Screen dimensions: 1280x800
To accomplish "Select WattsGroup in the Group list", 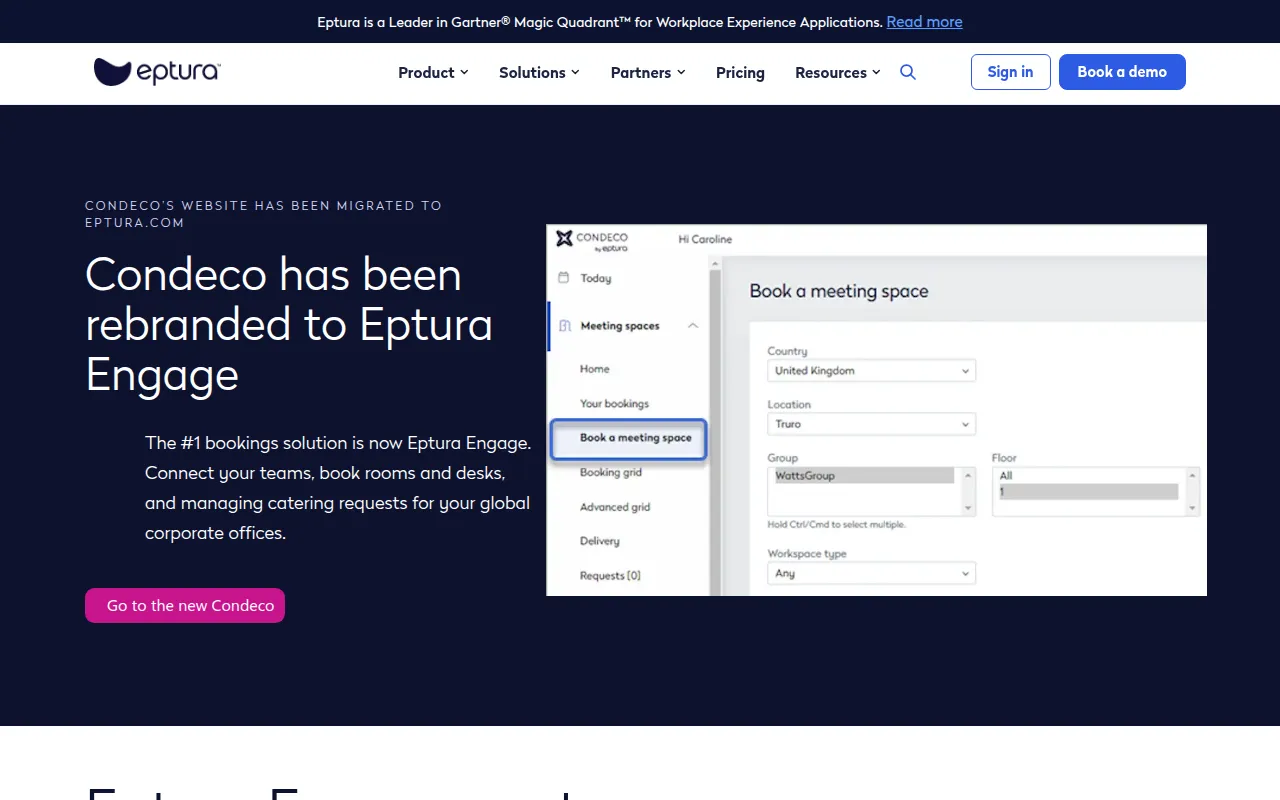I will (864, 476).
